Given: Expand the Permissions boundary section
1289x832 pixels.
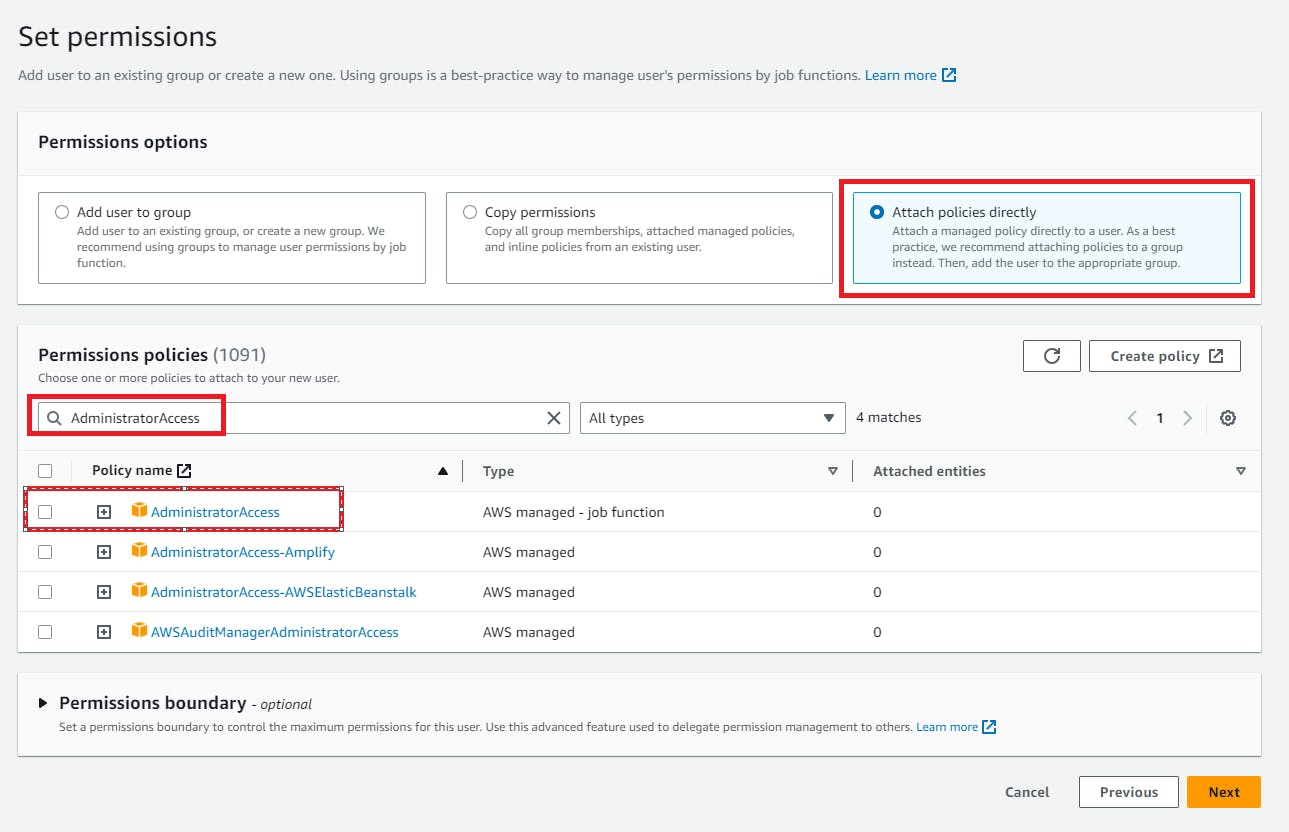Looking at the screenshot, I should click(x=43, y=703).
